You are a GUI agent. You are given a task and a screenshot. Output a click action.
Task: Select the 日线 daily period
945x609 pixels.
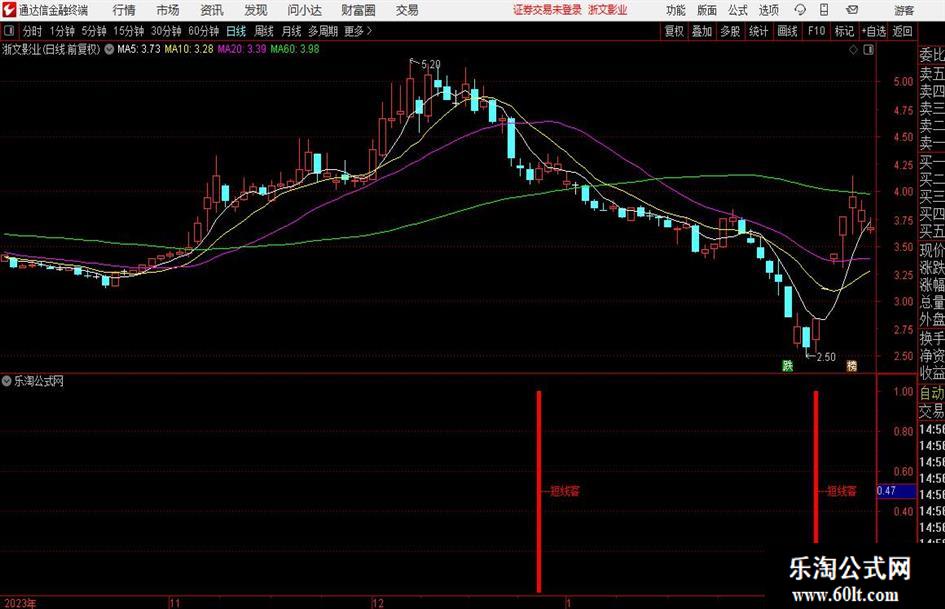(x=236, y=31)
